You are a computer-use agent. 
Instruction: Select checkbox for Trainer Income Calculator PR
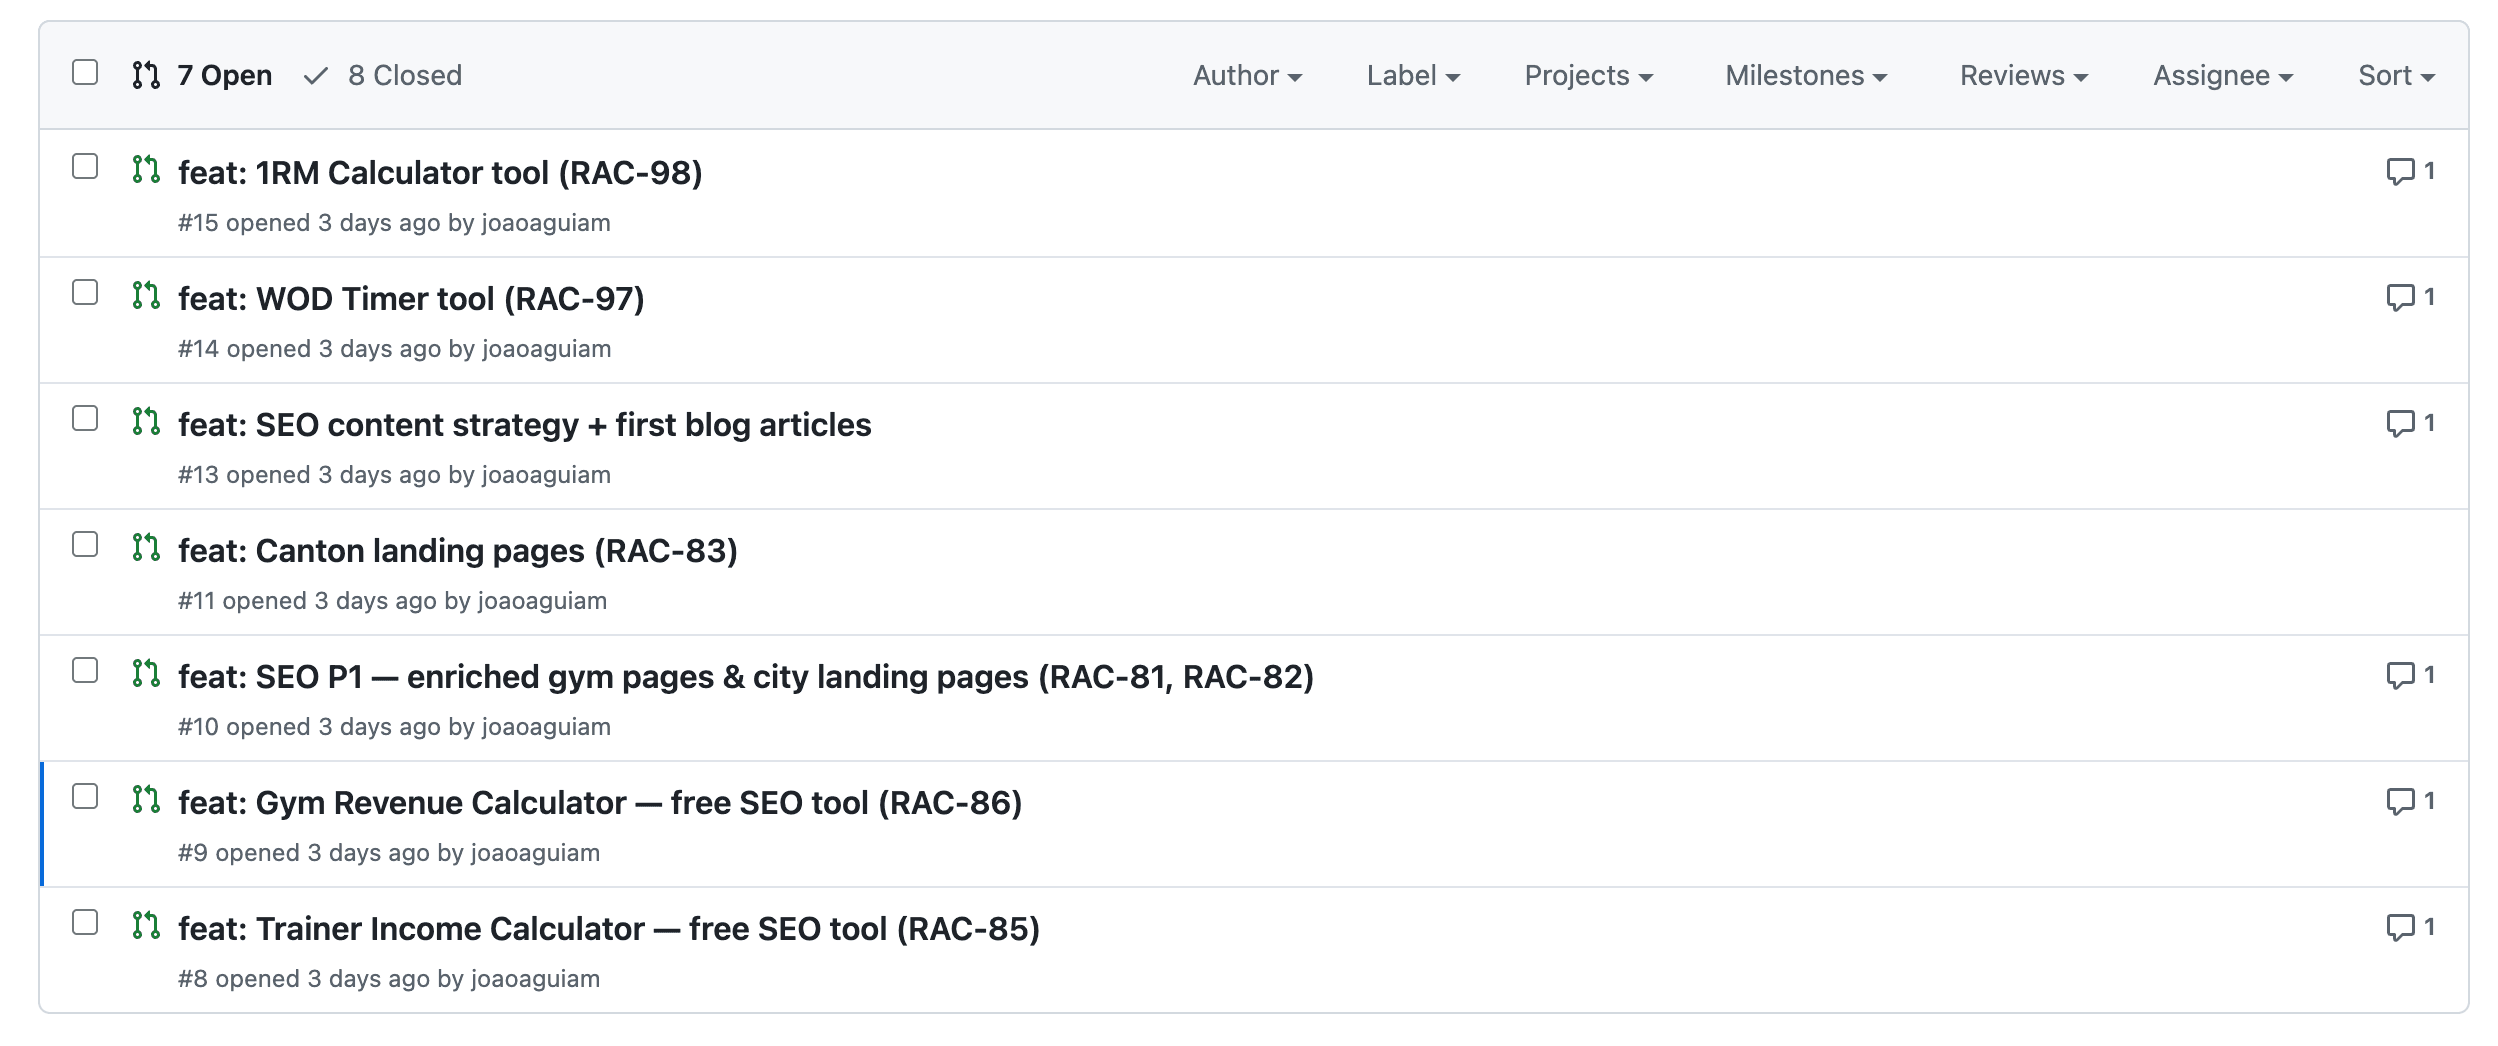pos(85,922)
